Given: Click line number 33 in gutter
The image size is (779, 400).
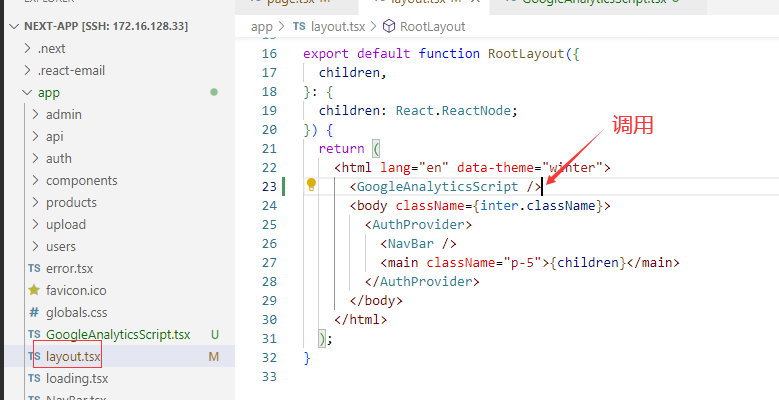Looking at the screenshot, I should tap(269, 377).
